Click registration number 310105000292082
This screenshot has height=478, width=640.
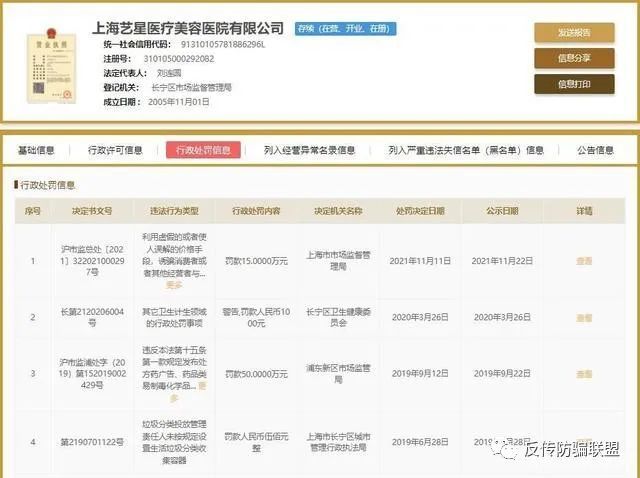click(x=179, y=59)
